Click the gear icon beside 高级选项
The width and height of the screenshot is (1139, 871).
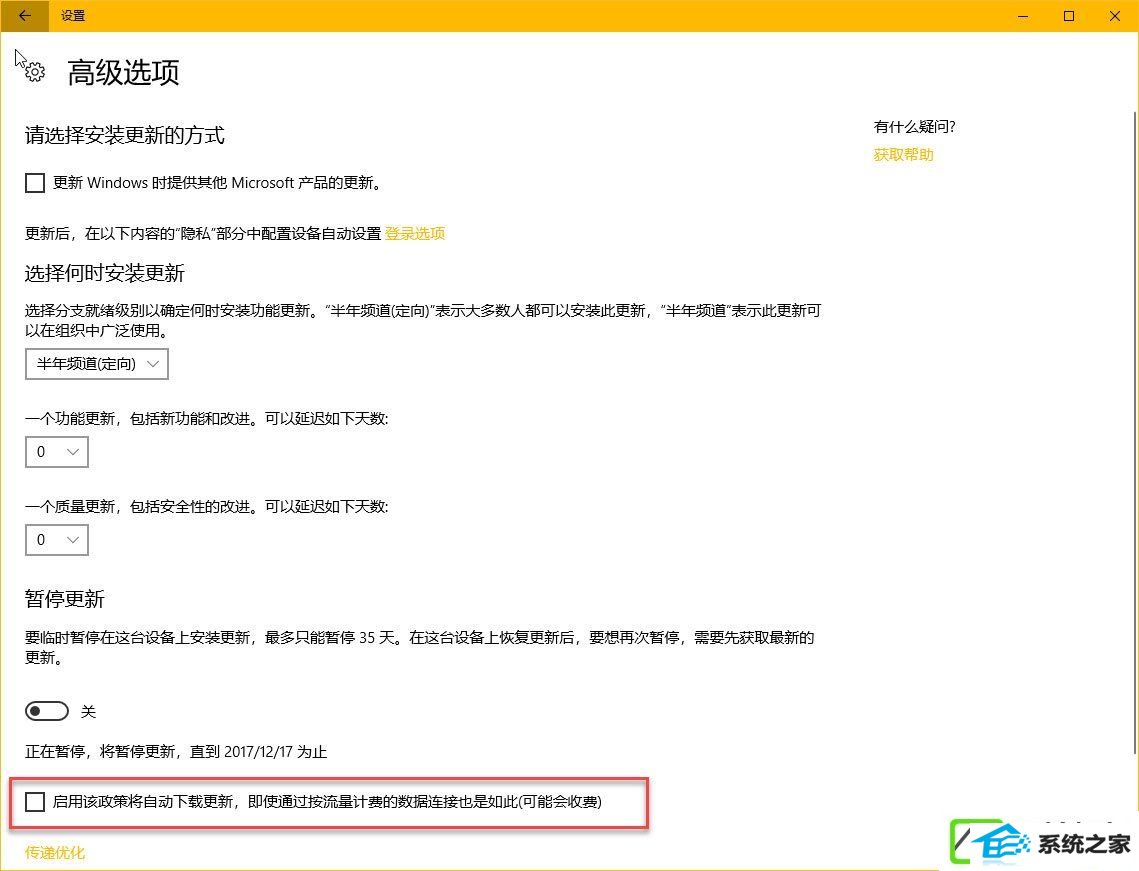35,72
